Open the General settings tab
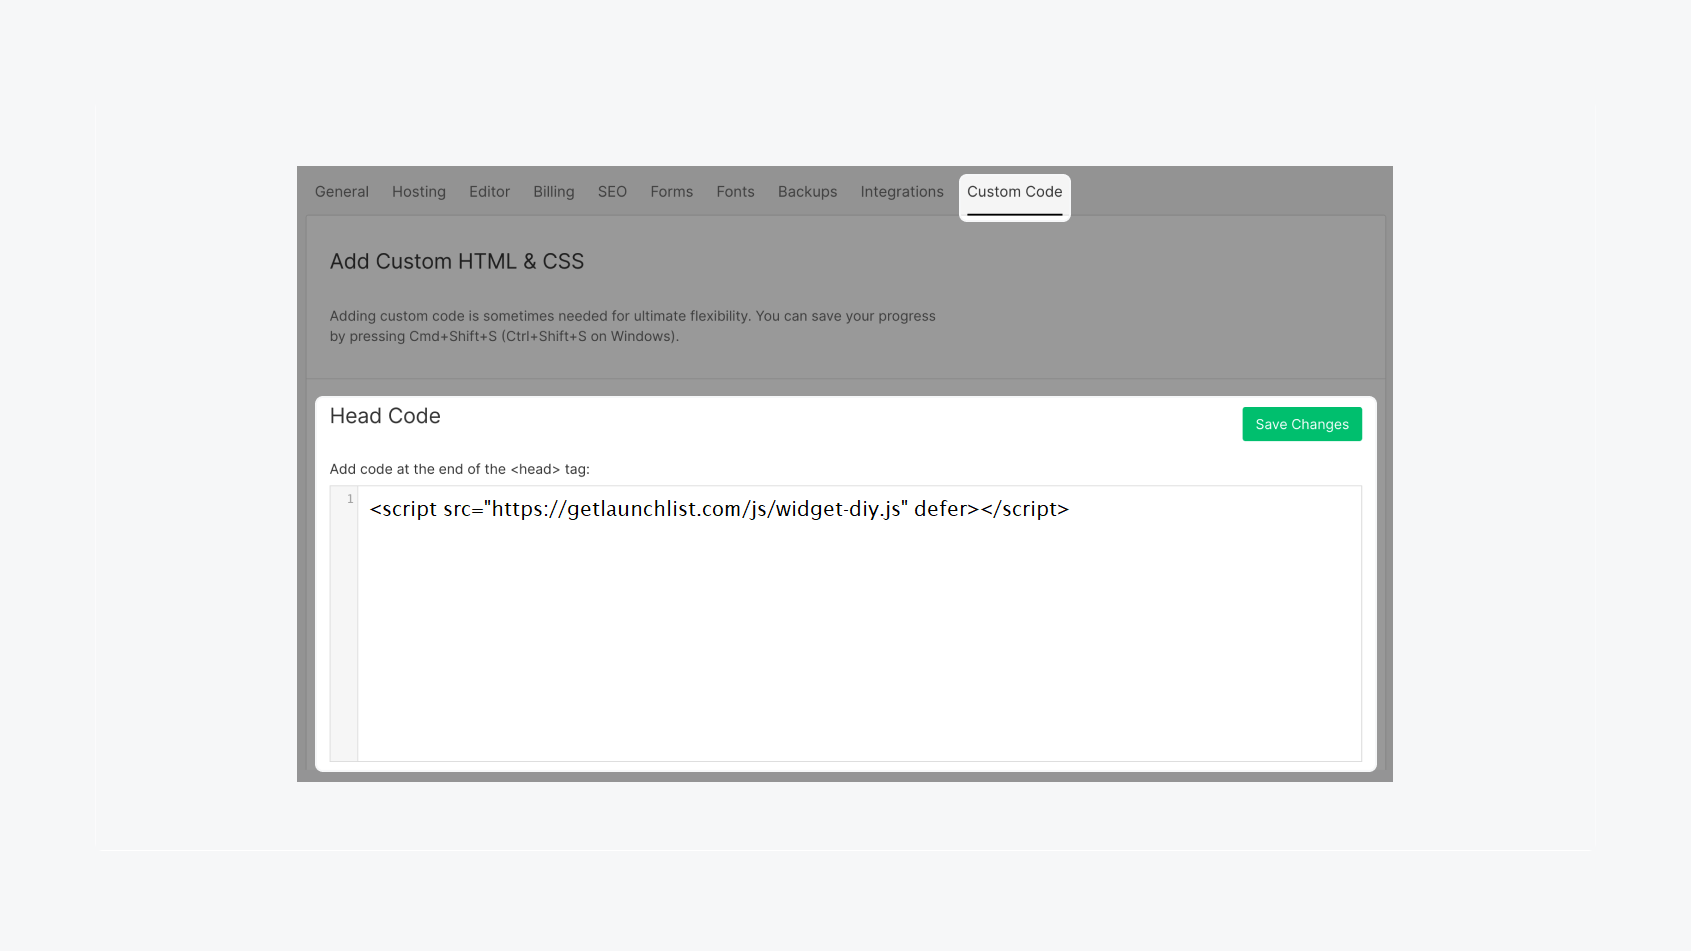The image size is (1691, 951). tap(342, 192)
